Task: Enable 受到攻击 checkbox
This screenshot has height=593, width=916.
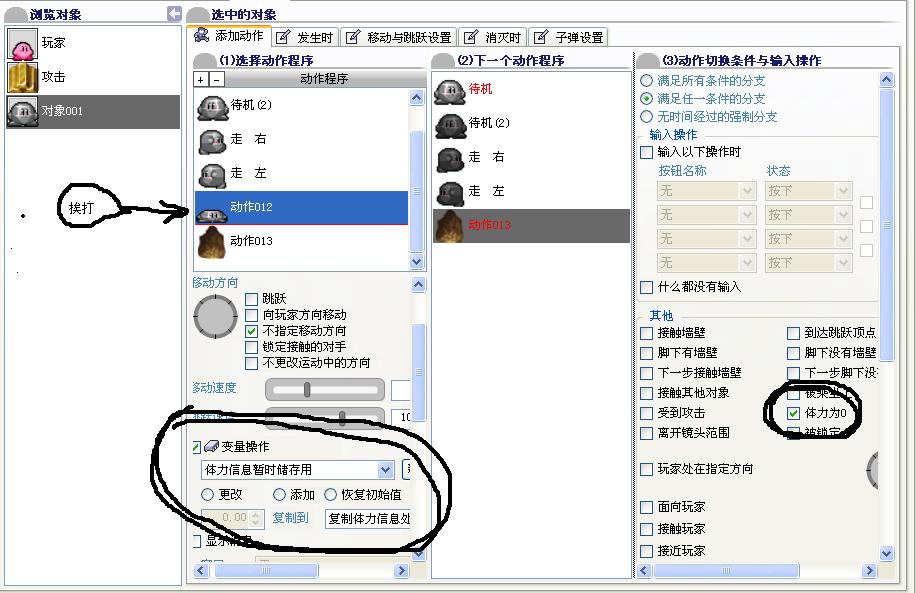Action: [646, 413]
